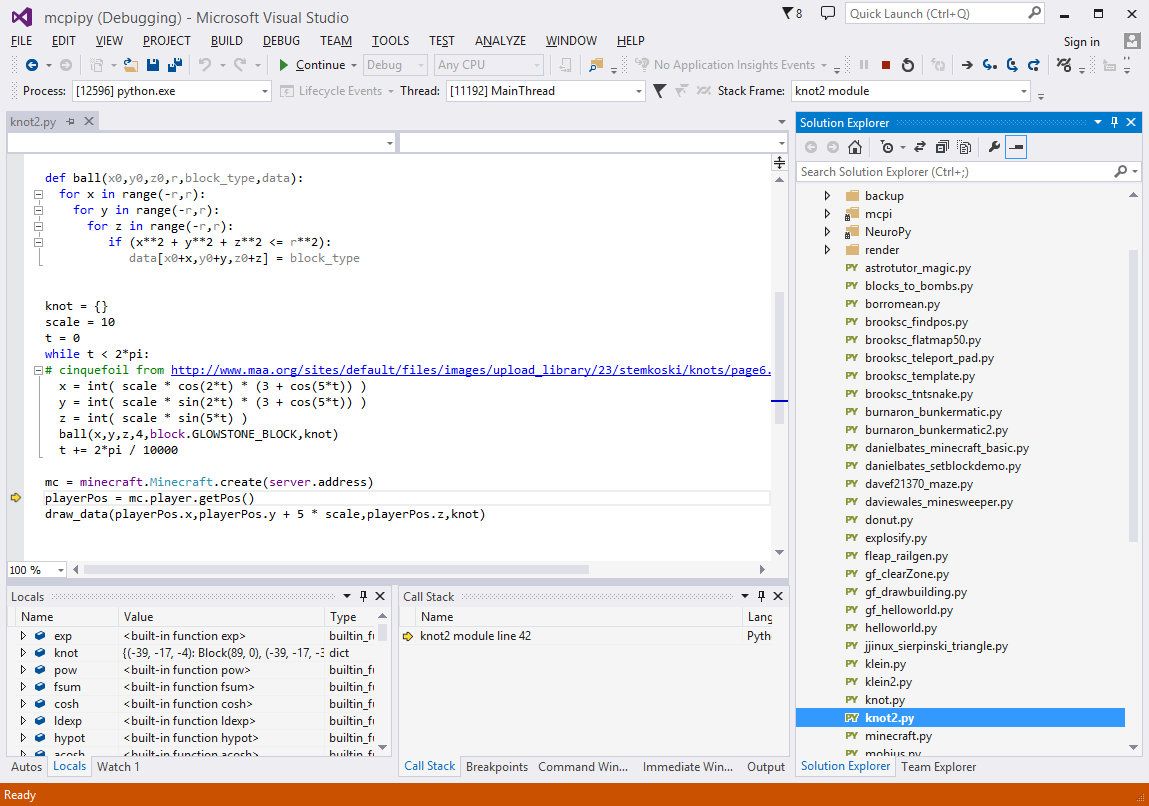Pin the Solution Explorer panel

click(x=1113, y=122)
